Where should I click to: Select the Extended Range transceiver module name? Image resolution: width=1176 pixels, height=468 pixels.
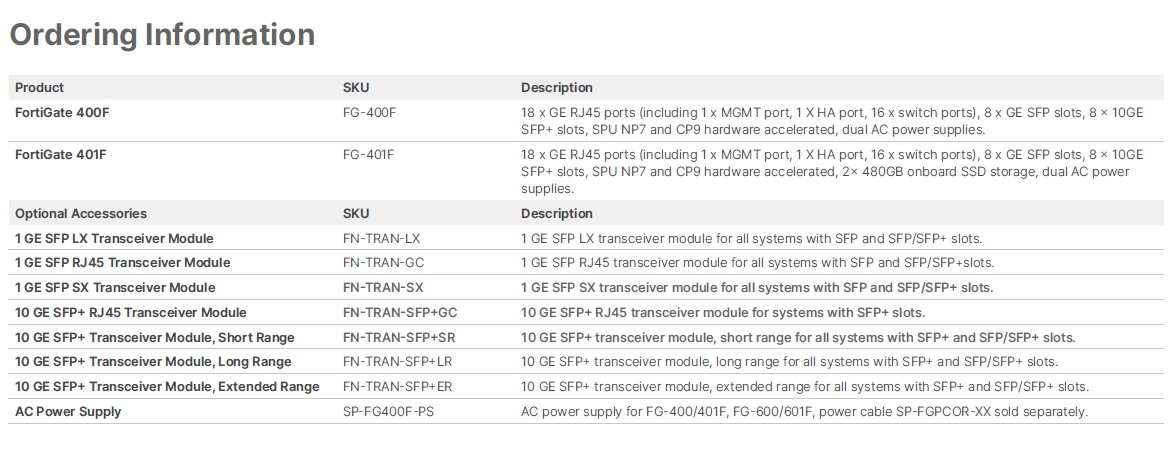[x=167, y=386]
